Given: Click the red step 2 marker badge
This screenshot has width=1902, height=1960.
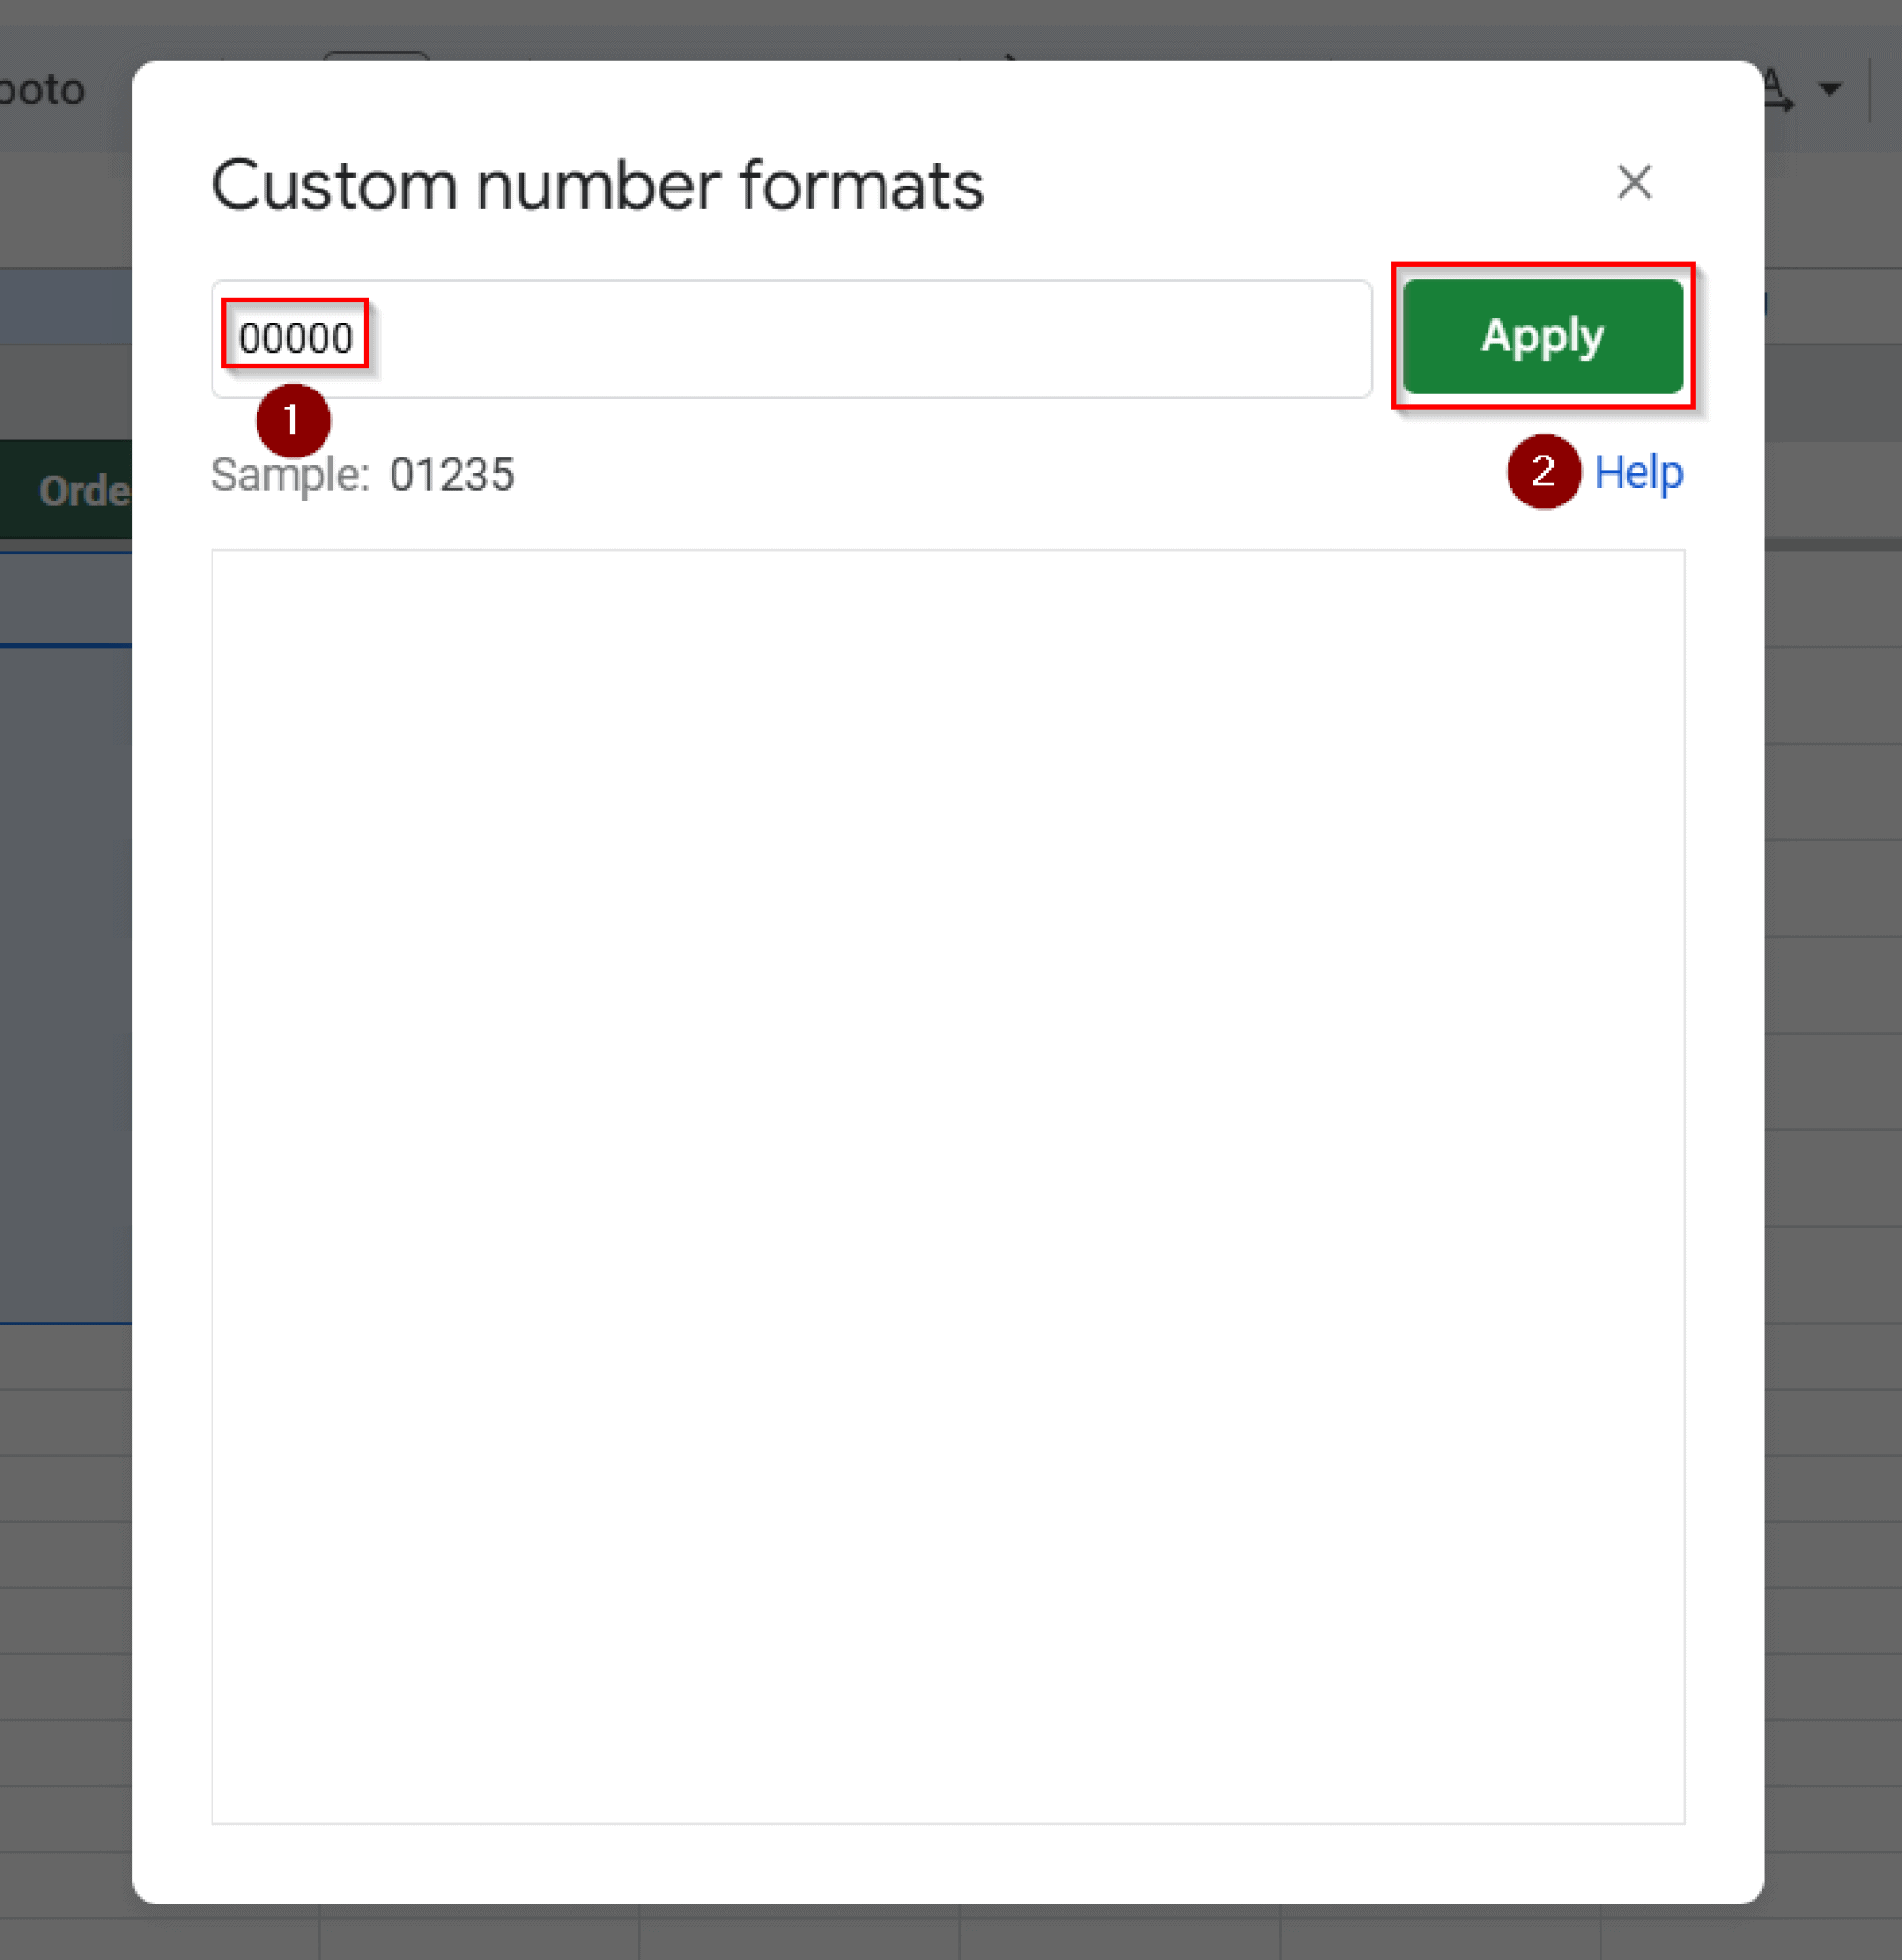Looking at the screenshot, I should click(1542, 473).
